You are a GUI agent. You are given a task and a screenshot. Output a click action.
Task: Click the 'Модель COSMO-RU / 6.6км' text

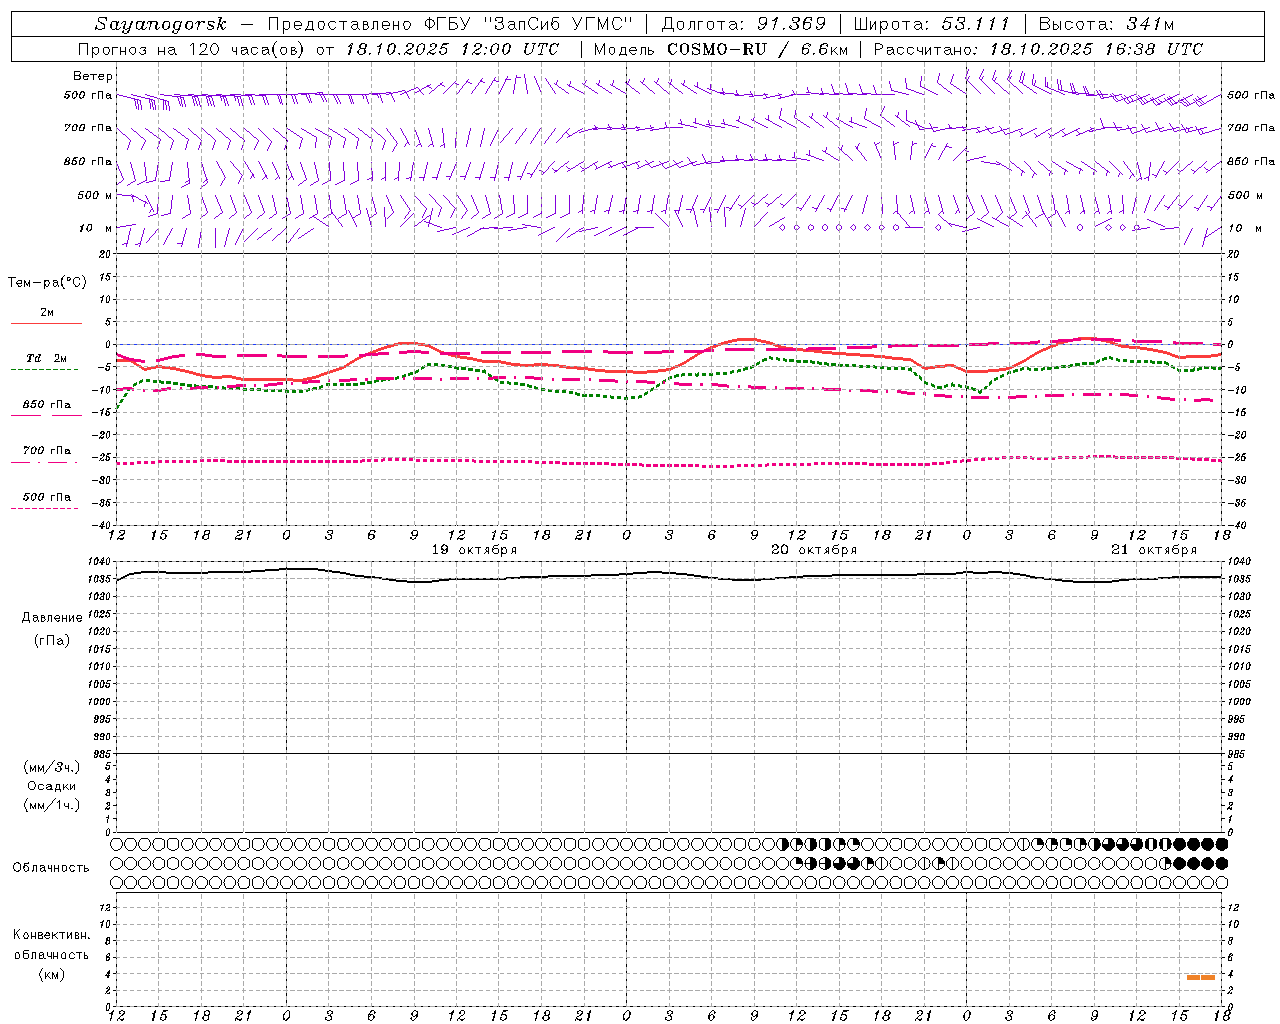[720, 49]
